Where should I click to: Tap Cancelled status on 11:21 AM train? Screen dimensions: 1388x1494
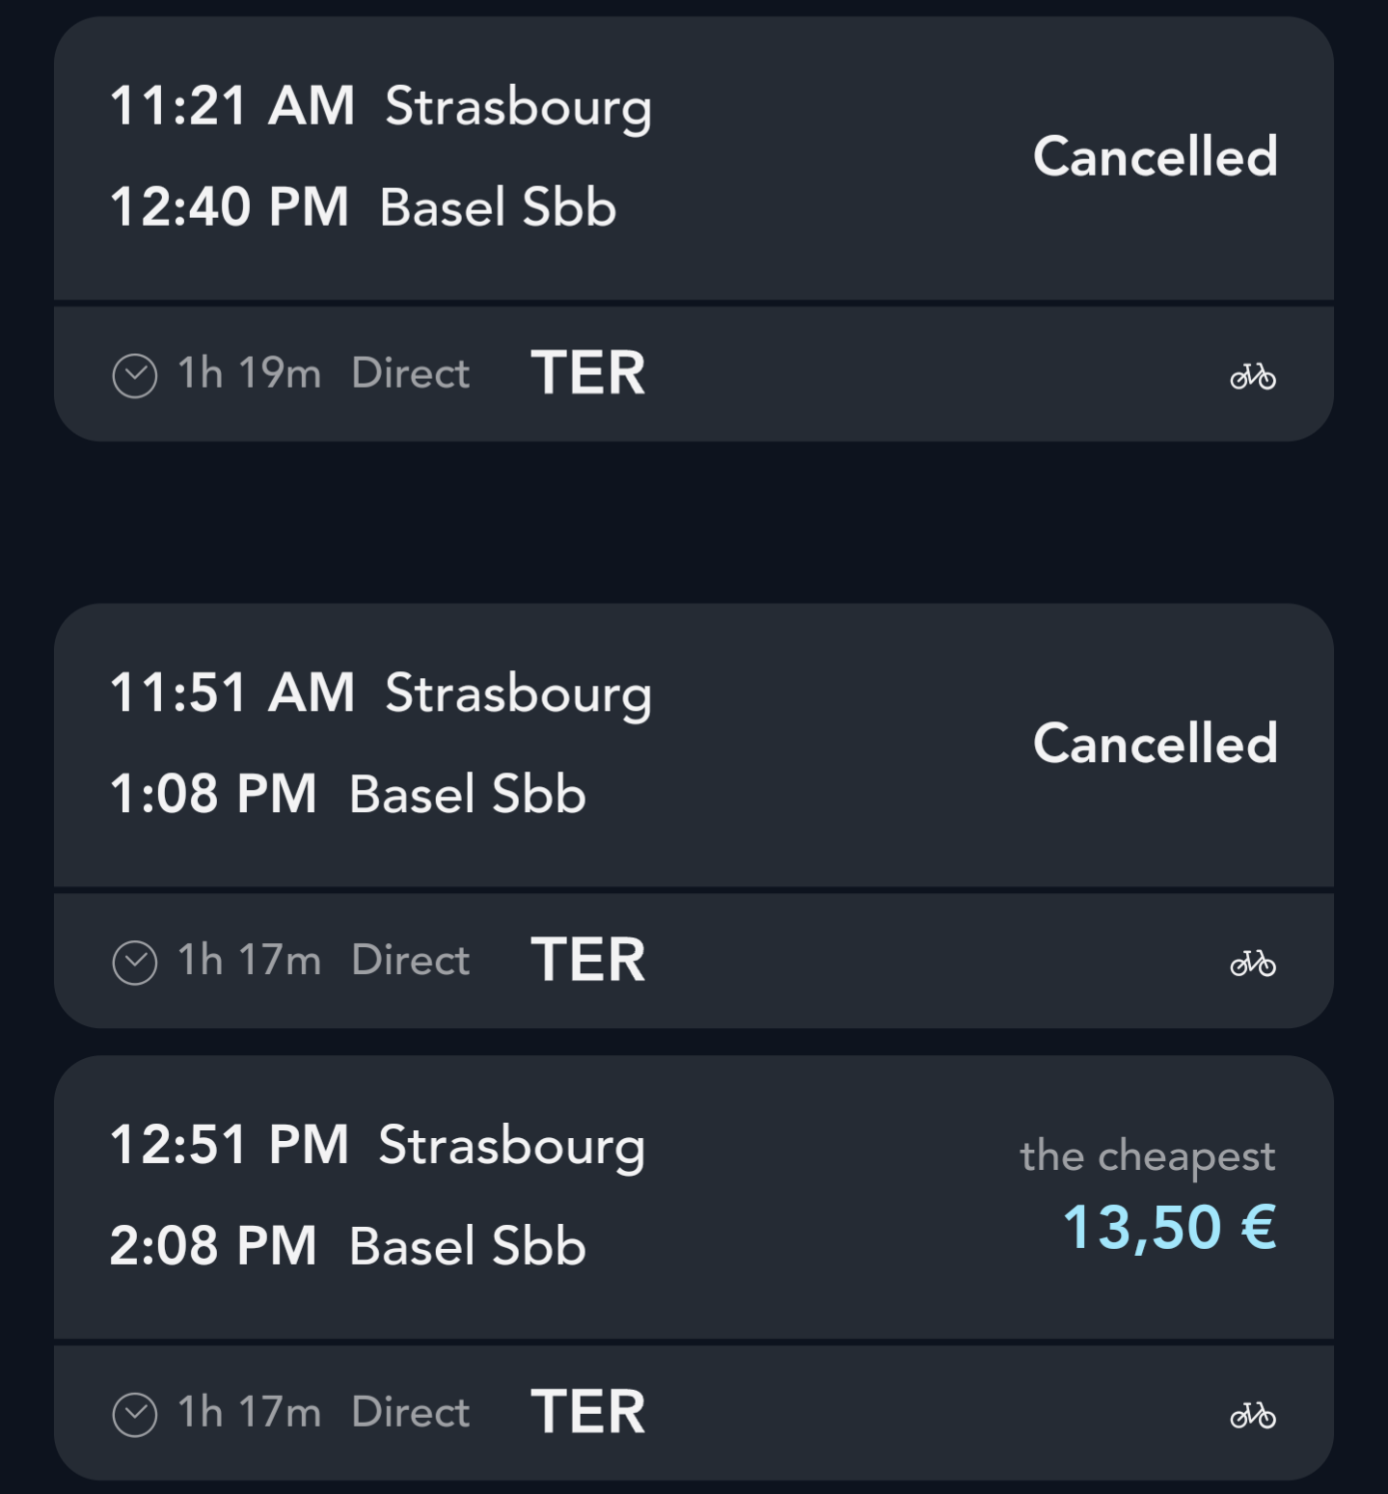click(x=1155, y=157)
